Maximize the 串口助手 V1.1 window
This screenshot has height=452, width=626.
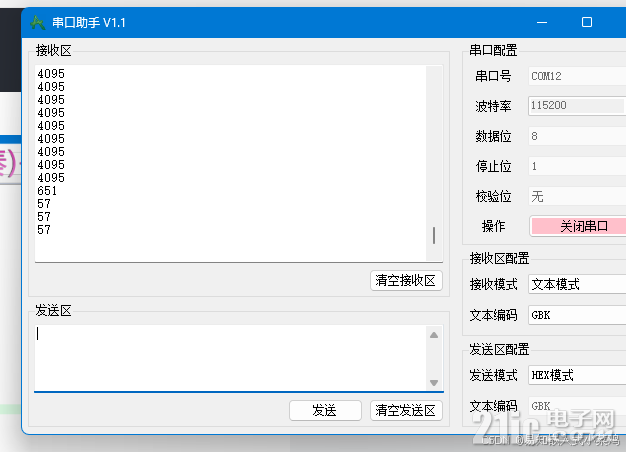tap(587, 22)
